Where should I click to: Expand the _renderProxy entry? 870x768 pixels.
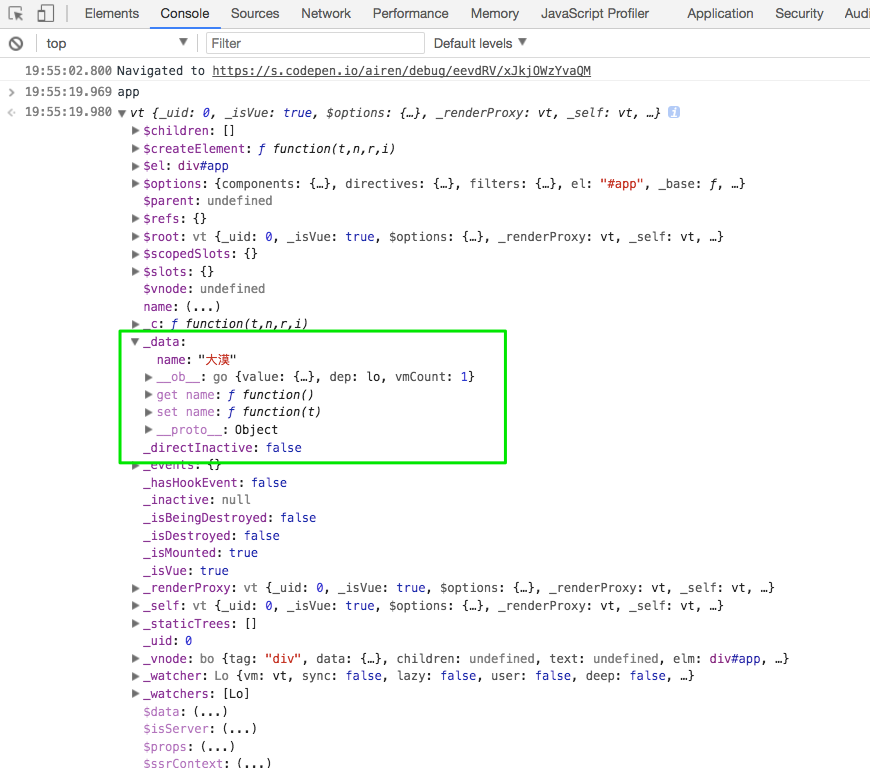(135, 588)
